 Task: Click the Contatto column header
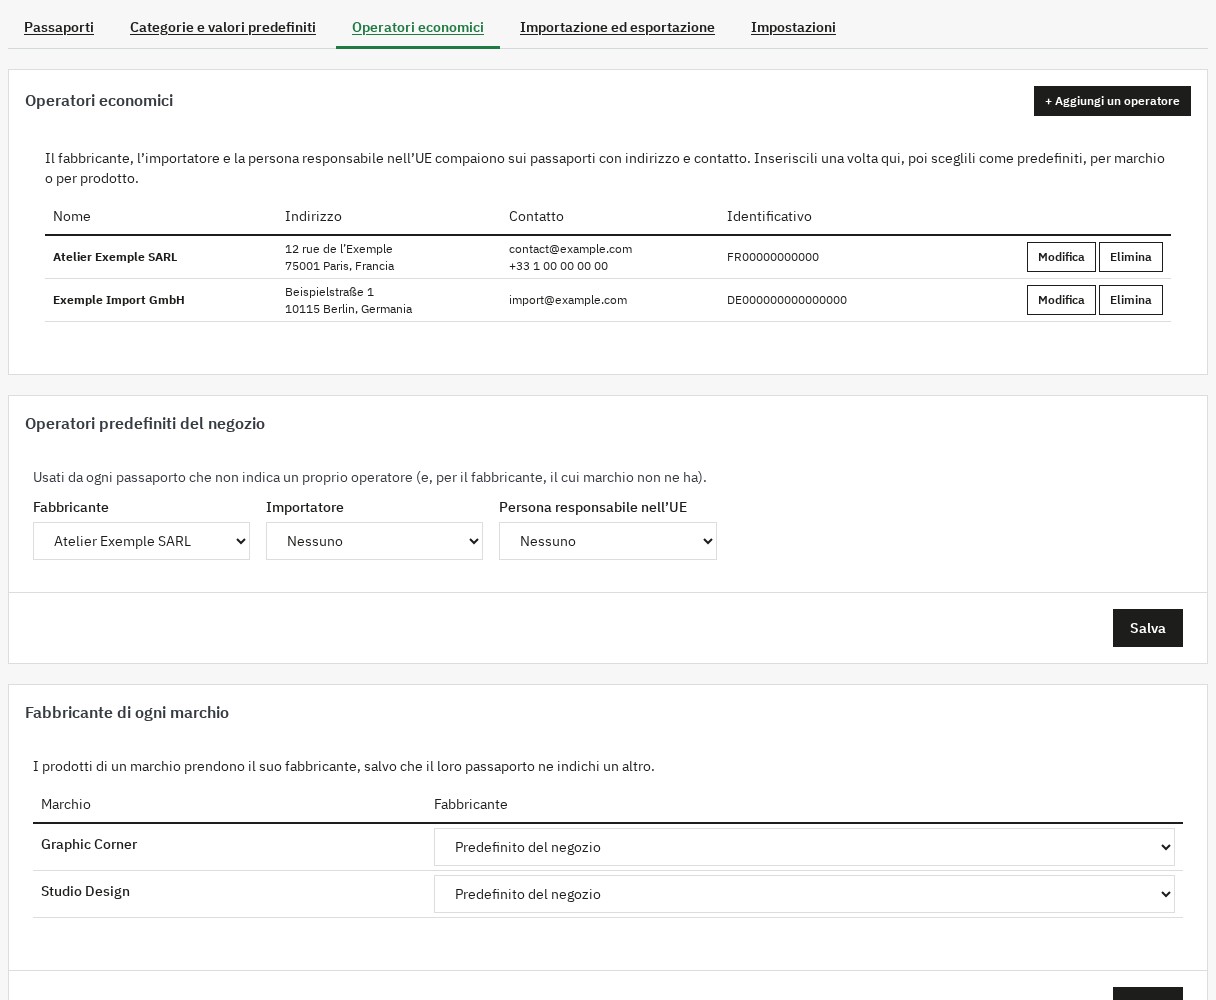point(536,216)
